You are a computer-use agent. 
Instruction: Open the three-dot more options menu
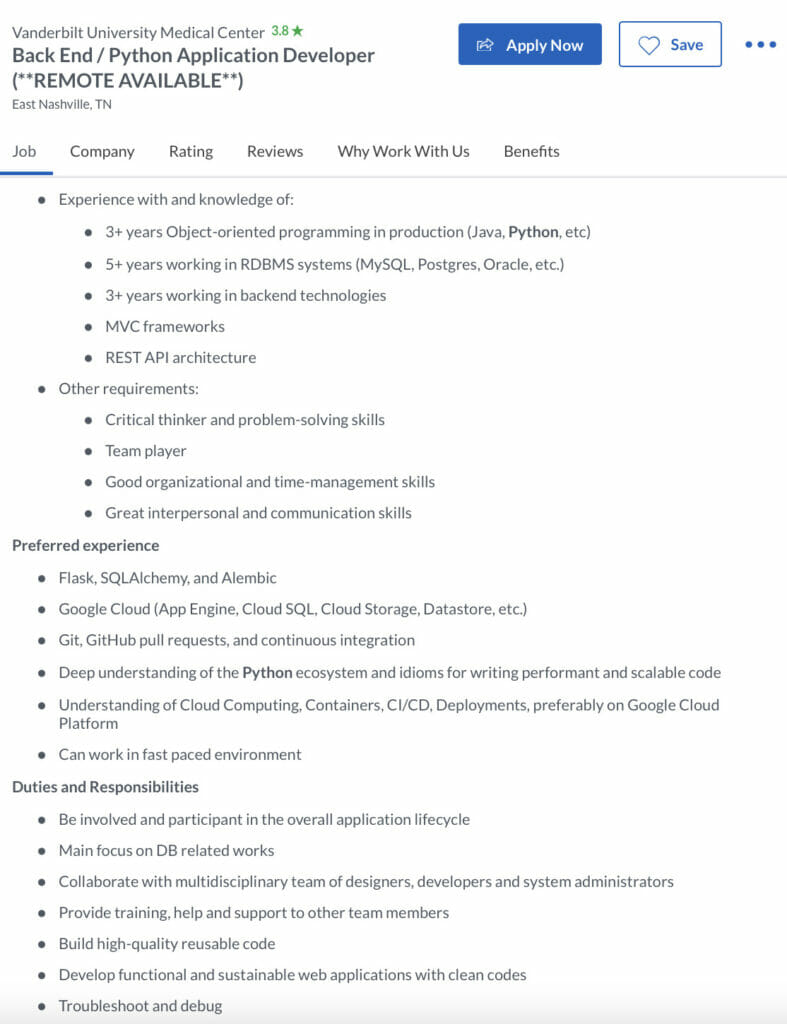tap(760, 45)
